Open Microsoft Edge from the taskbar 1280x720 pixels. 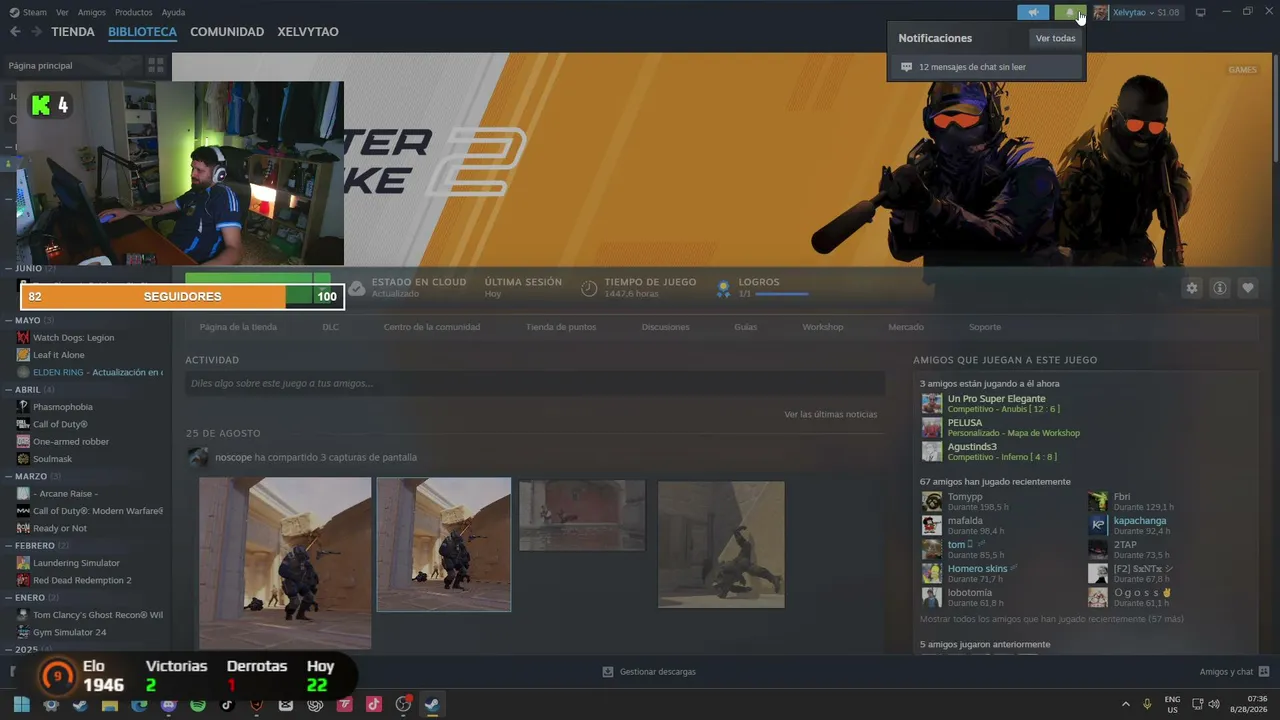pyautogui.click(x=139, y=704)
